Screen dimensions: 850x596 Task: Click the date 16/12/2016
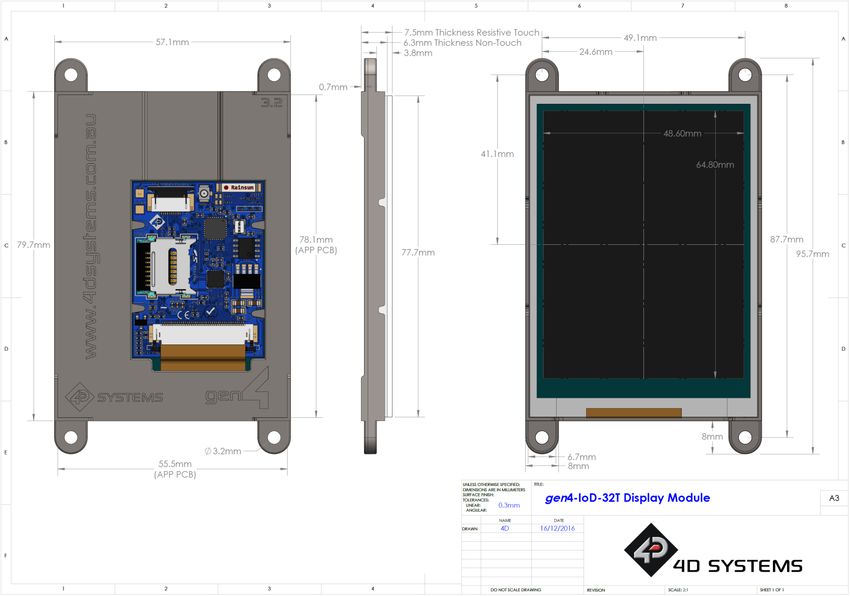coord(557,528)
